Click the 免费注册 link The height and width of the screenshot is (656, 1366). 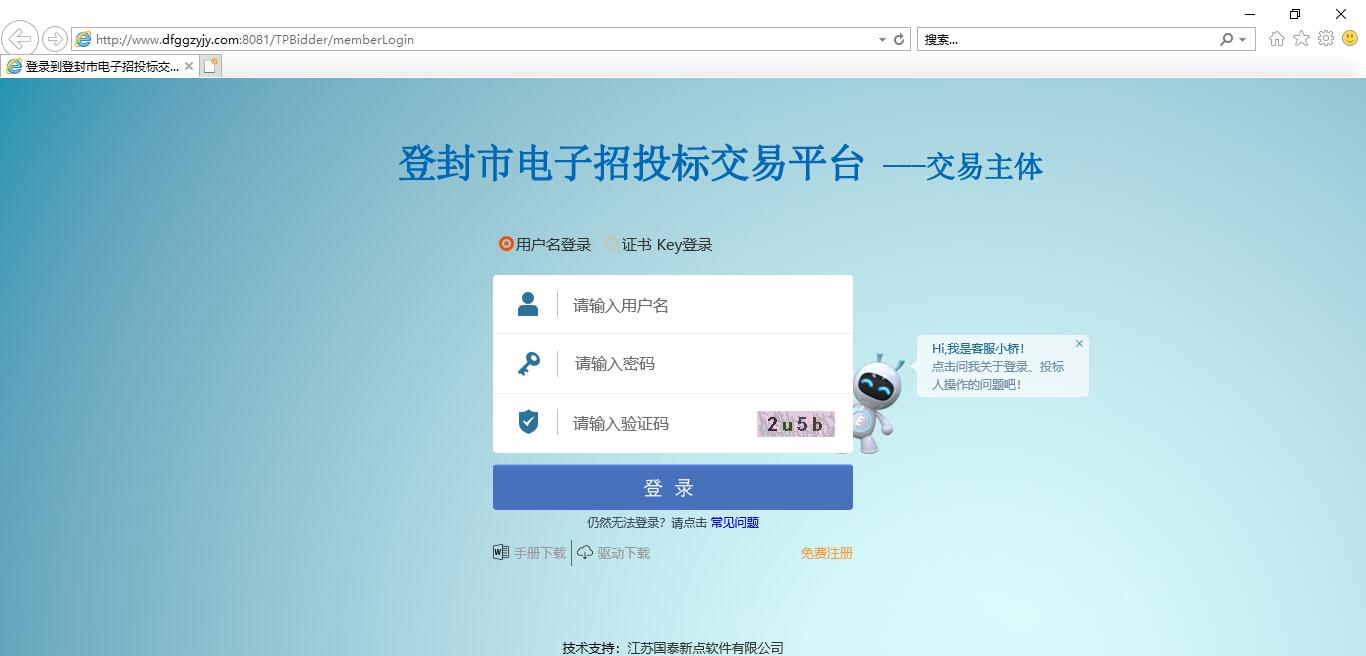coord(826,553)
